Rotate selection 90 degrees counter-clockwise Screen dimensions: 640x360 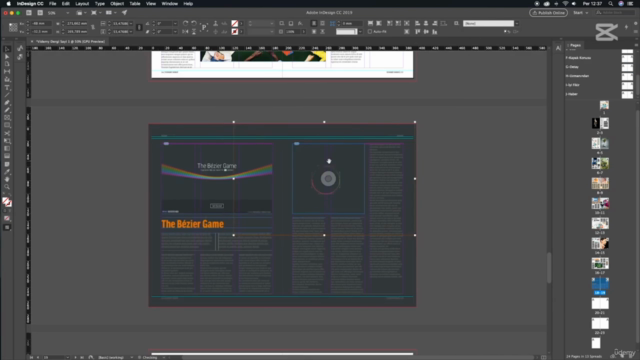194,23
